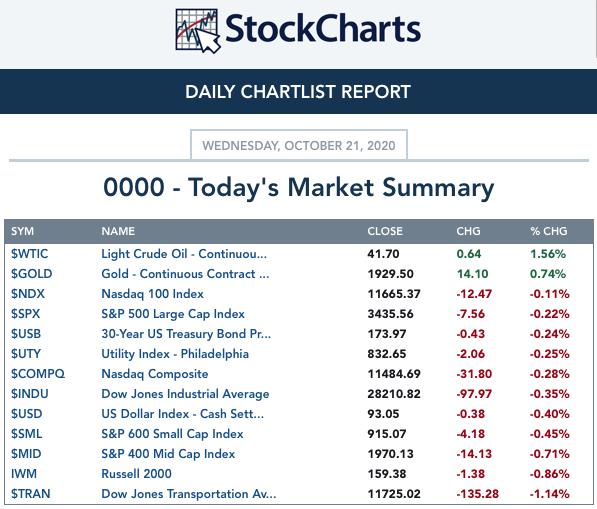This screenshot has height=509, width=597.
Task: Click the SYM column header
Action: (22, 231)
